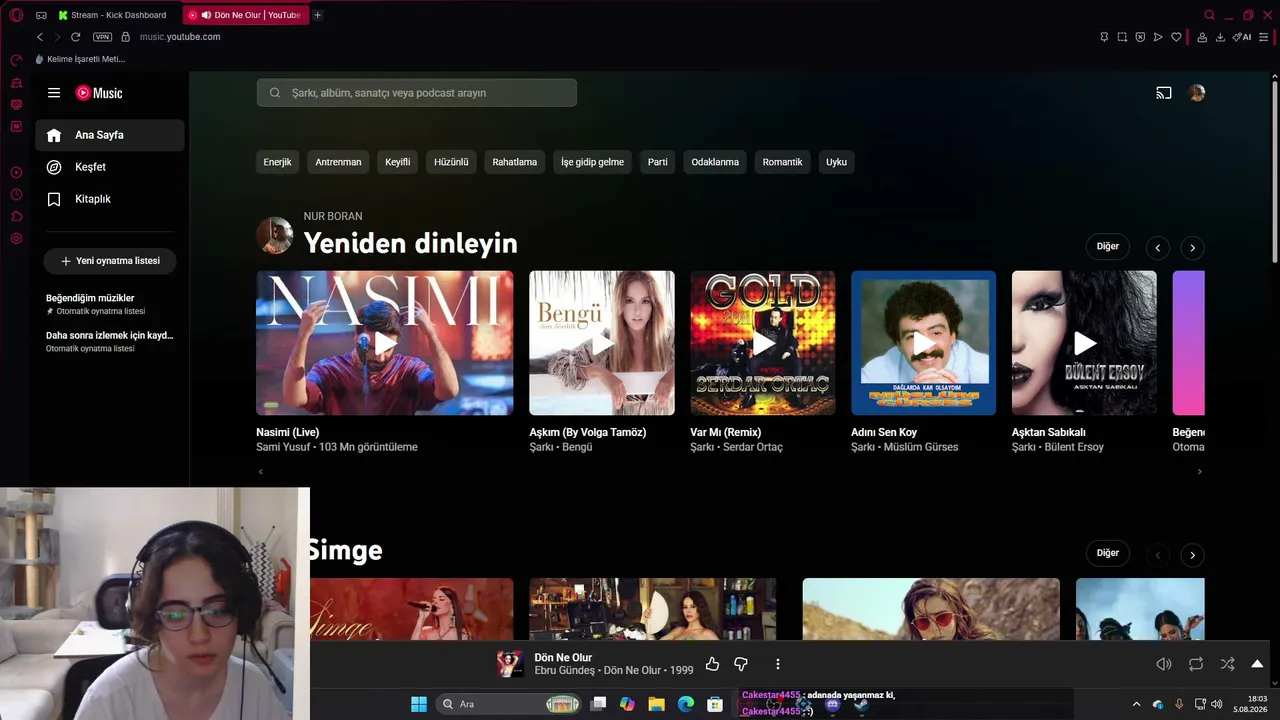This screenshot has width=1280, height=720.
Task: Open the player three-dot options menu
Action: (x=778, y=664)
